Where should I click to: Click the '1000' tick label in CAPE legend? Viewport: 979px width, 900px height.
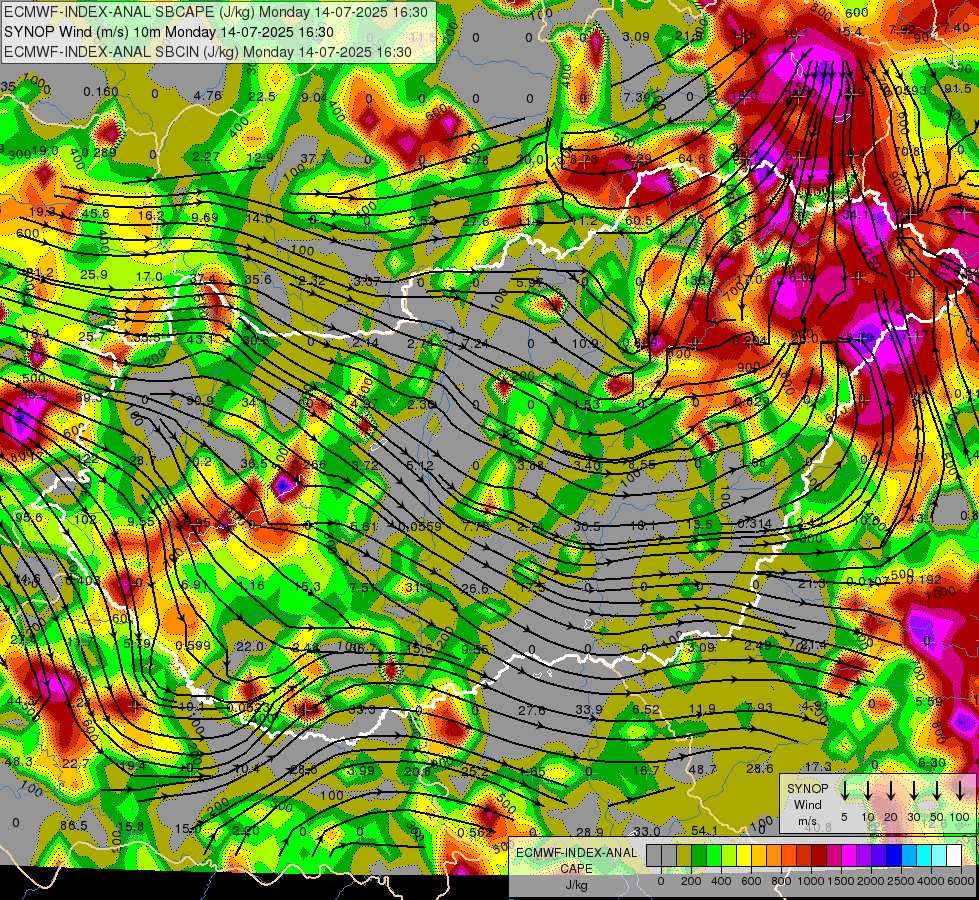click(x=811, y=881)
